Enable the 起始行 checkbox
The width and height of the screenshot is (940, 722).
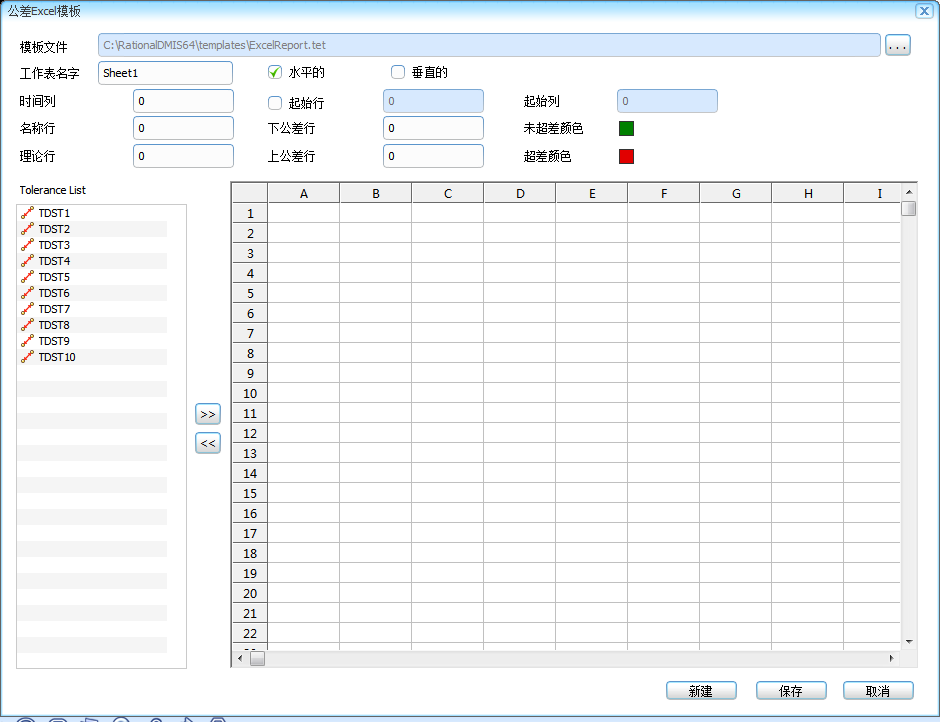pyautogui.click(x=274, y=100)
